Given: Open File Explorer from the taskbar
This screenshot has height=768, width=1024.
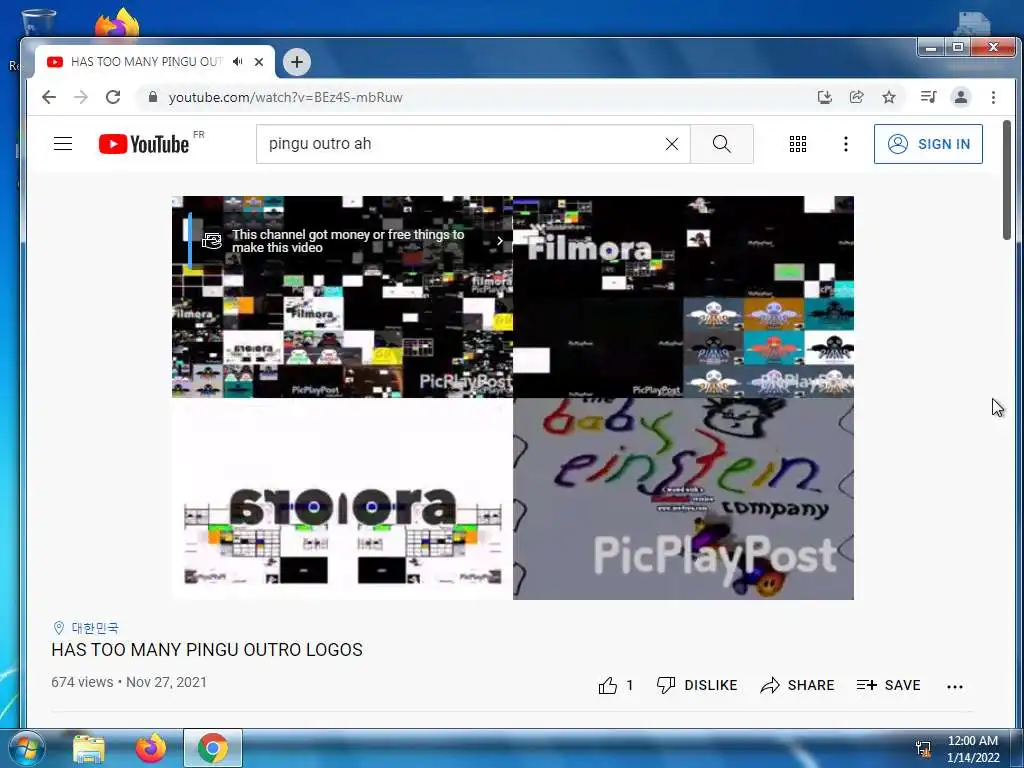Looking at the screenshot, I should click(89, 748).
